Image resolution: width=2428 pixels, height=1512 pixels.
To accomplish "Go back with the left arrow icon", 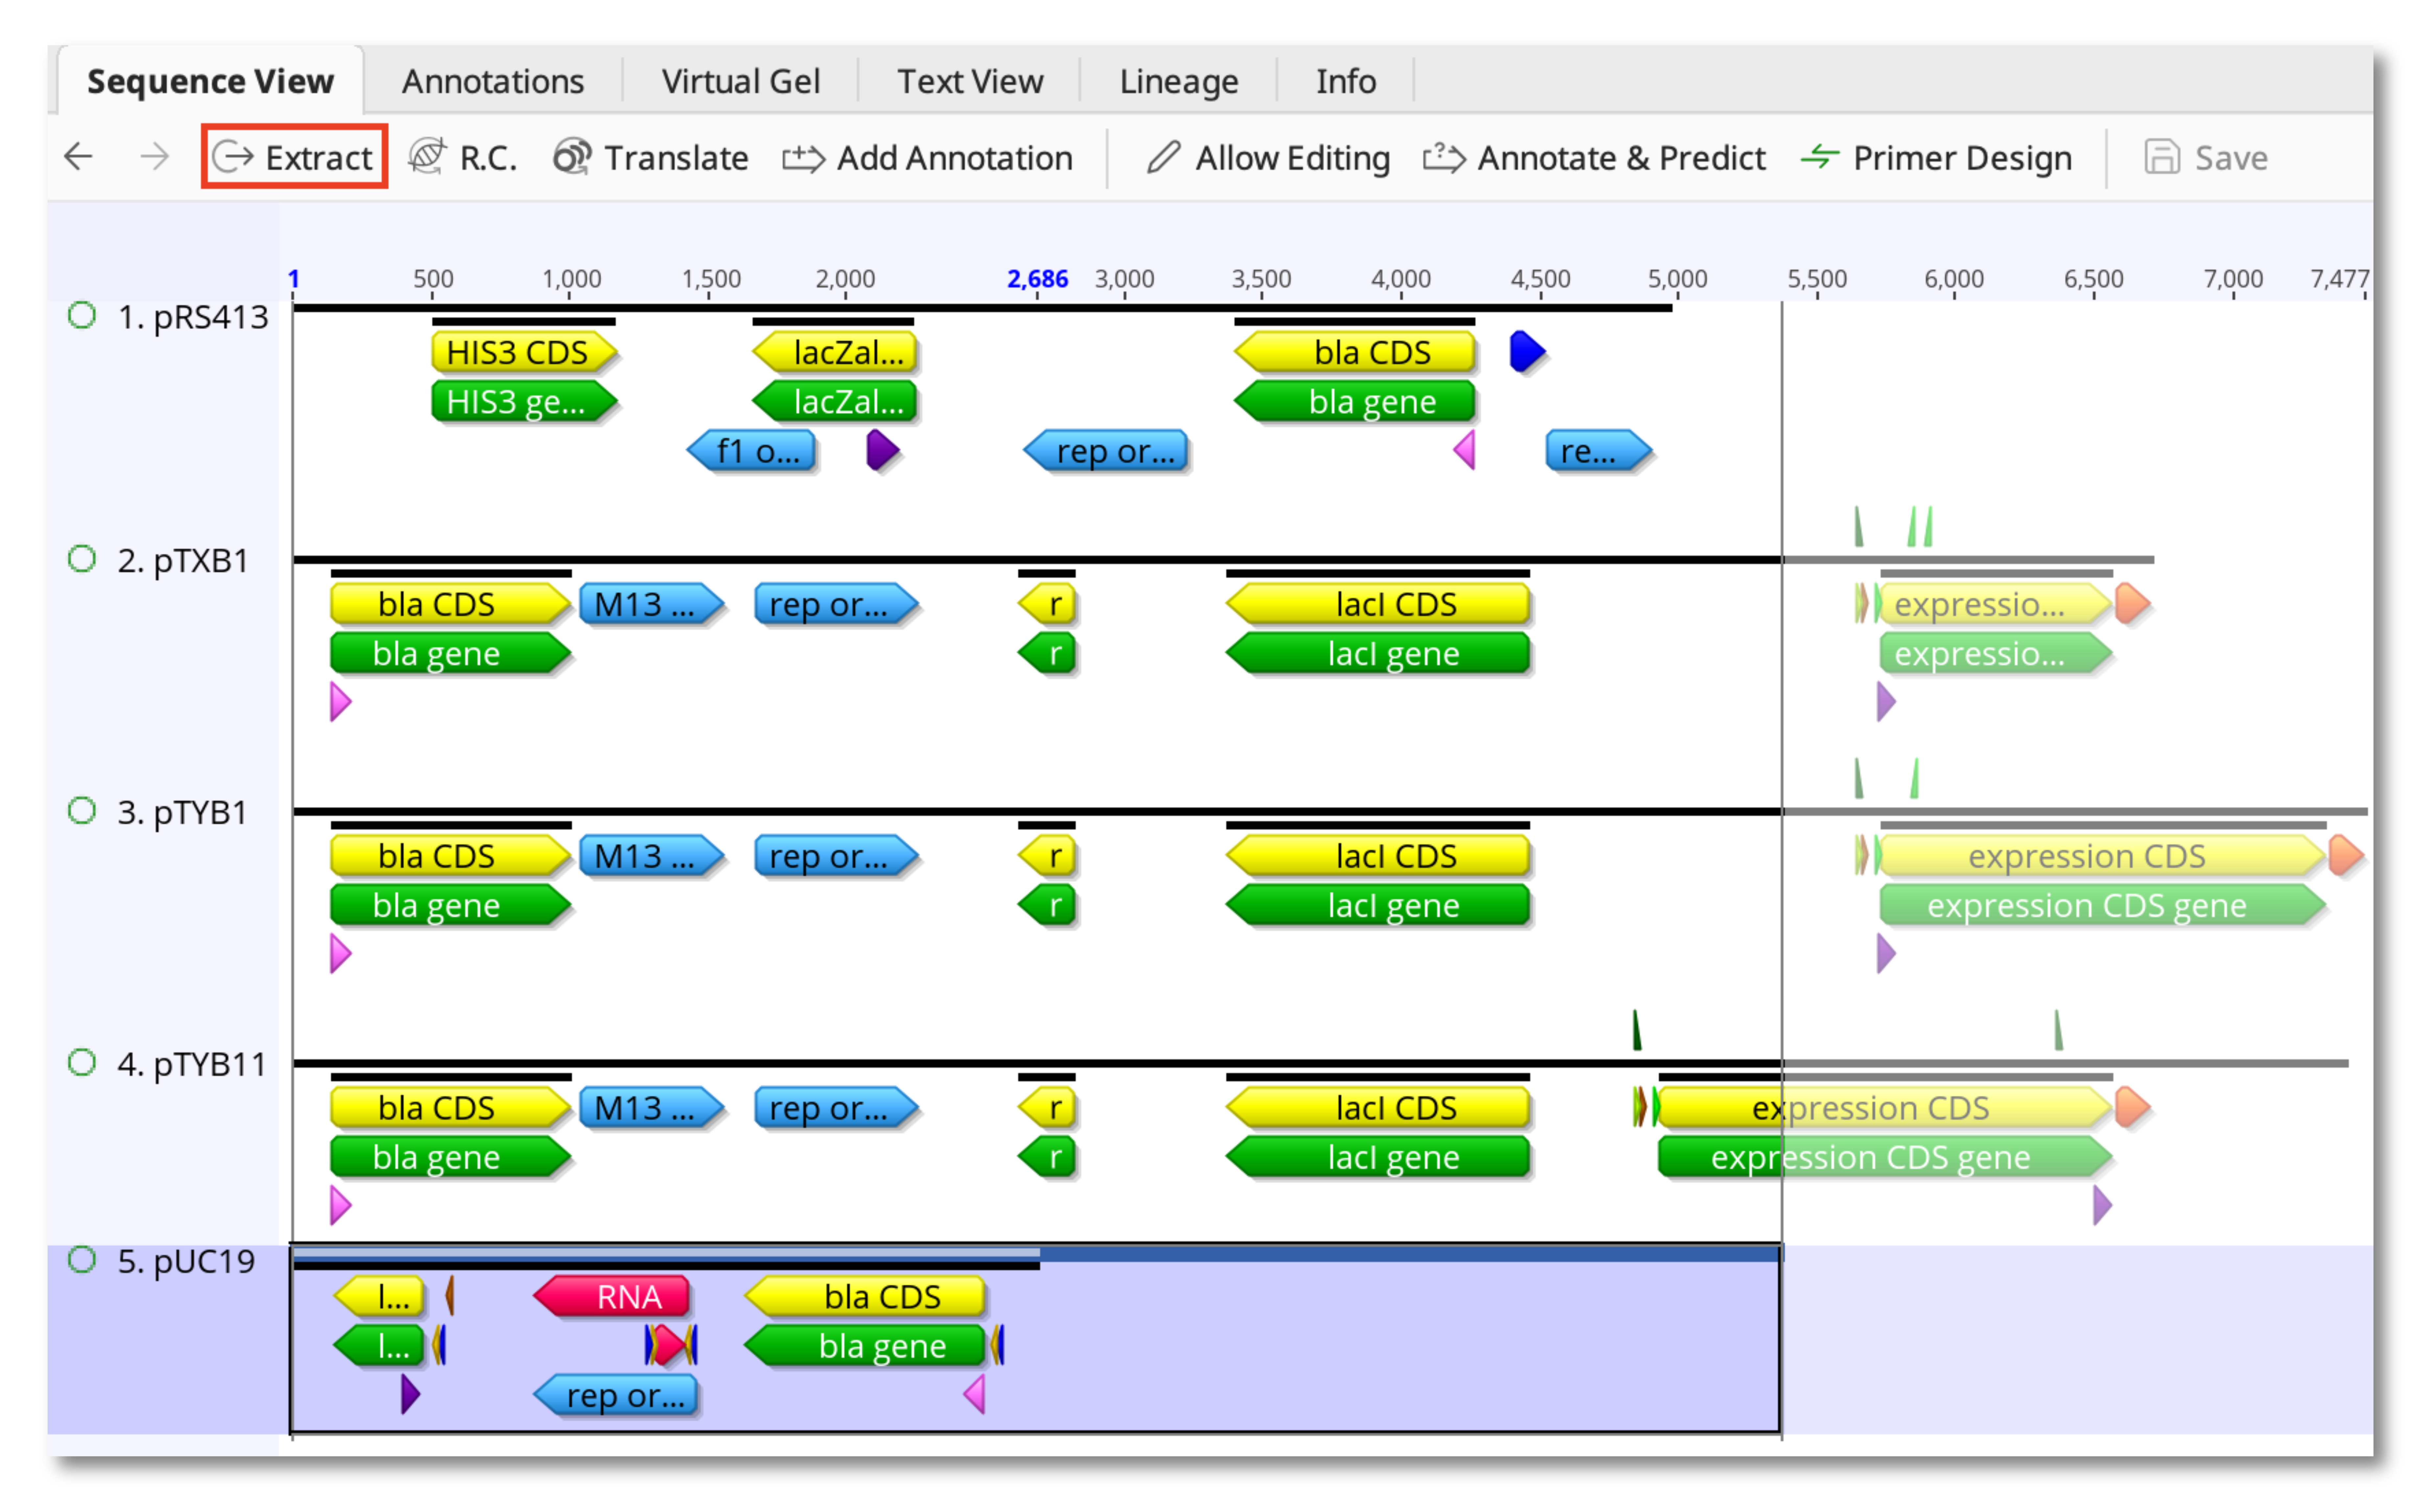I will [78, 157].
